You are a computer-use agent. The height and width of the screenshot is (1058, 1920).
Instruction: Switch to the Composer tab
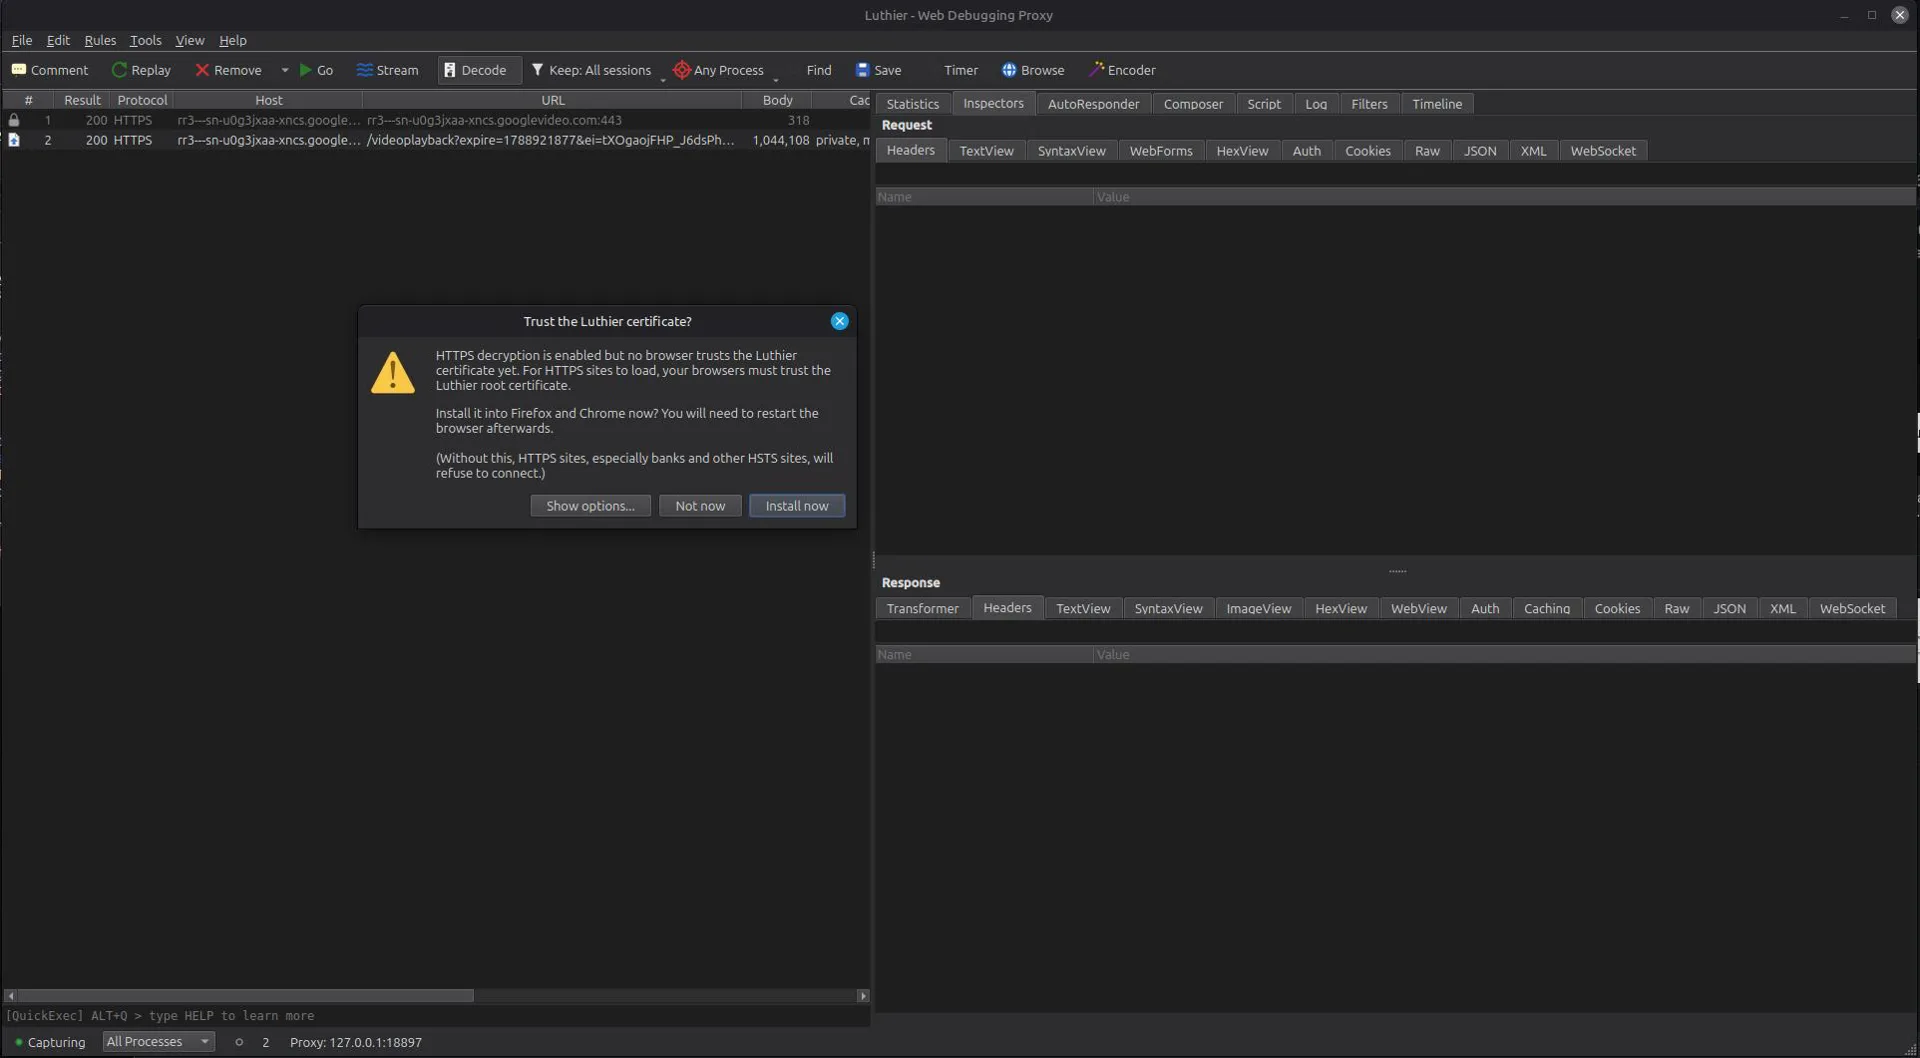(x=1193, y=104)
